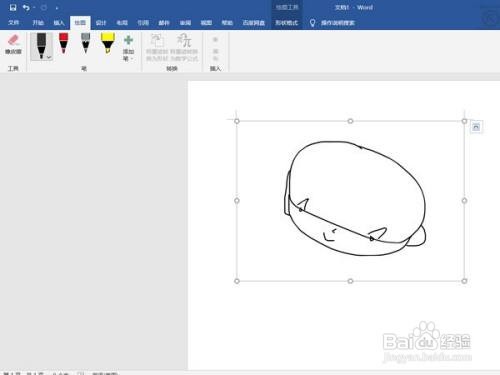Select the yellow highlighter

pos(108,43)
